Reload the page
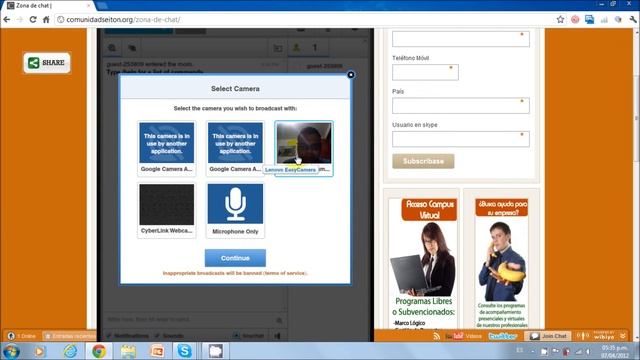Viewport: 640px width, 360px height. pos(33,19)
